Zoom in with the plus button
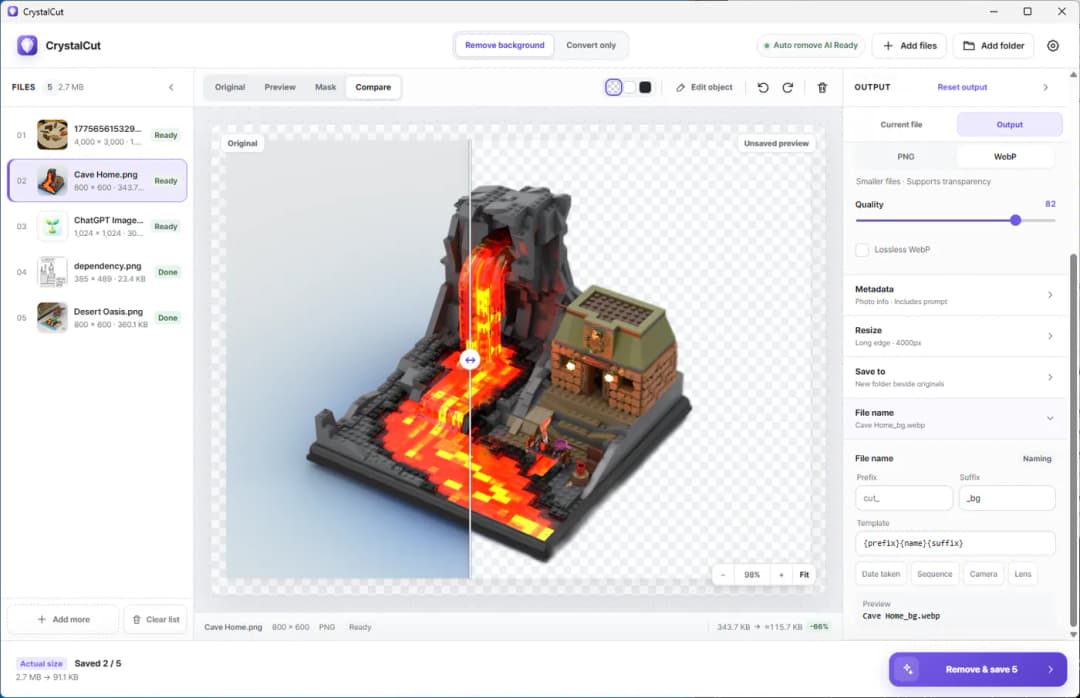Viewport: 1080px width, 698px height. [781, 575]
